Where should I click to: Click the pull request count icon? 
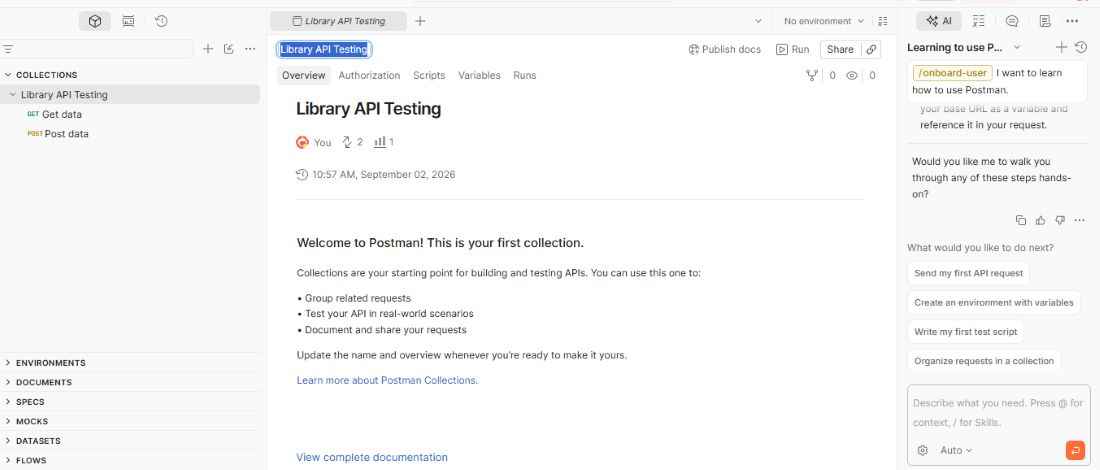coord(346,142)
